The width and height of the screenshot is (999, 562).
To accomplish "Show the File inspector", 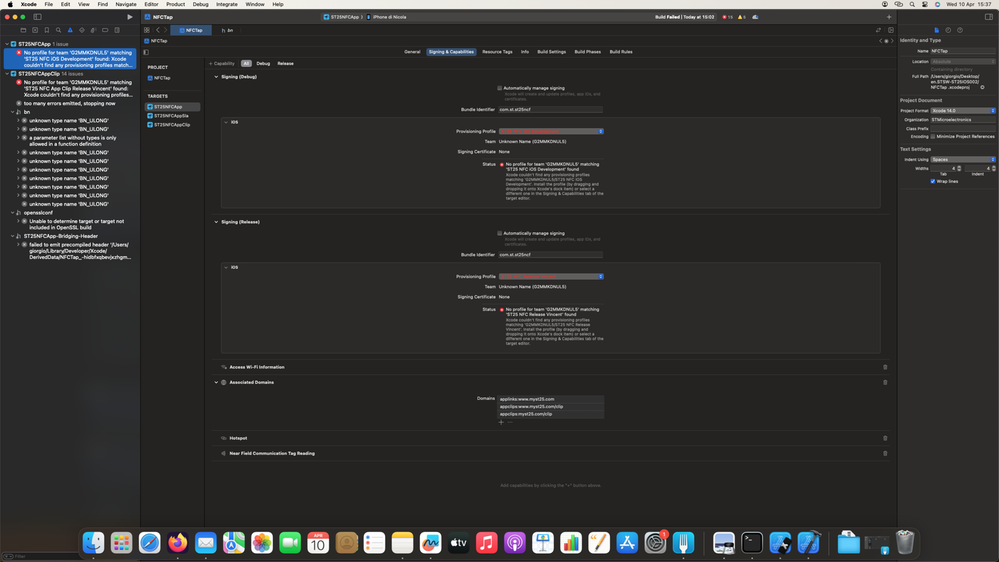I will pyautogui.click(x=937, y=30).
